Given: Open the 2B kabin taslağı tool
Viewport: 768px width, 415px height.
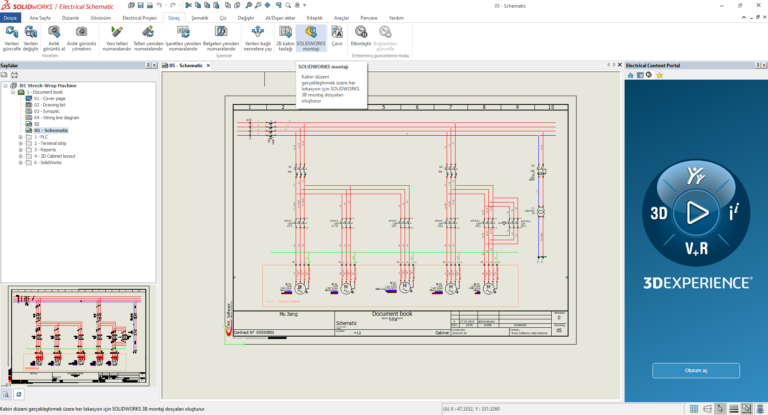Looking at the screenshot, I should (x=286, y=33).
